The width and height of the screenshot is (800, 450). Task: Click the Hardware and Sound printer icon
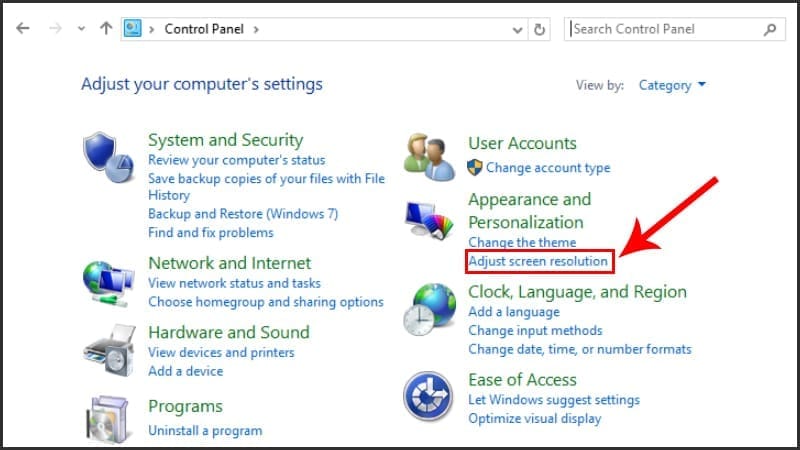tap(110, 351)
